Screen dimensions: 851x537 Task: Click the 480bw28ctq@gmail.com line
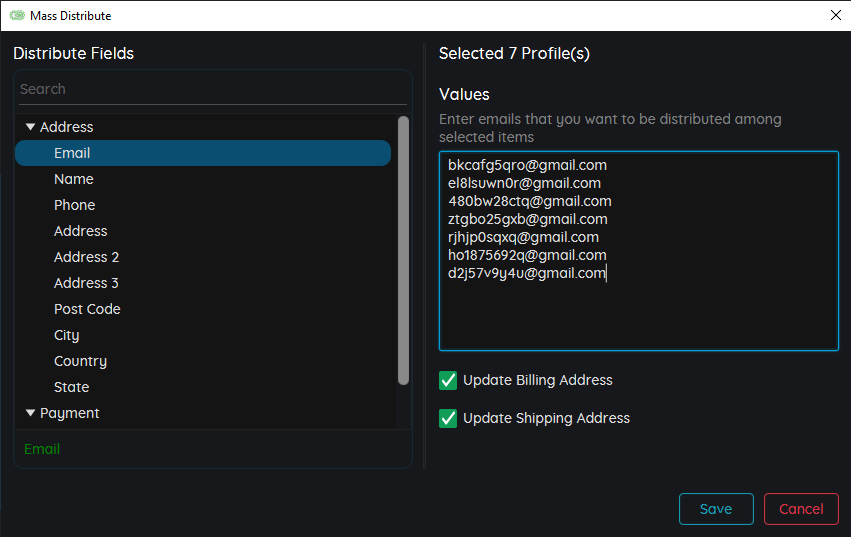pyautogui.click(x=530, y=201)
